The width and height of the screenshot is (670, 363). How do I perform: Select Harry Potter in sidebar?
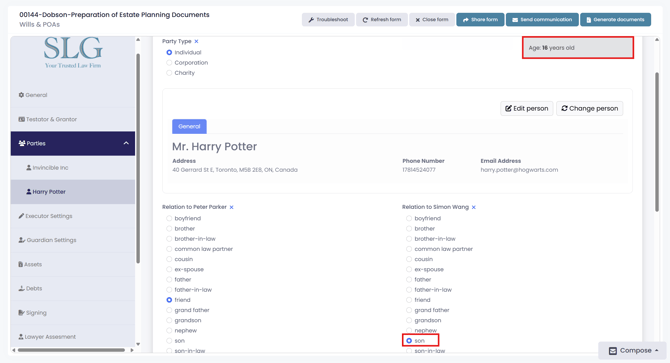[x=73, y=192]
